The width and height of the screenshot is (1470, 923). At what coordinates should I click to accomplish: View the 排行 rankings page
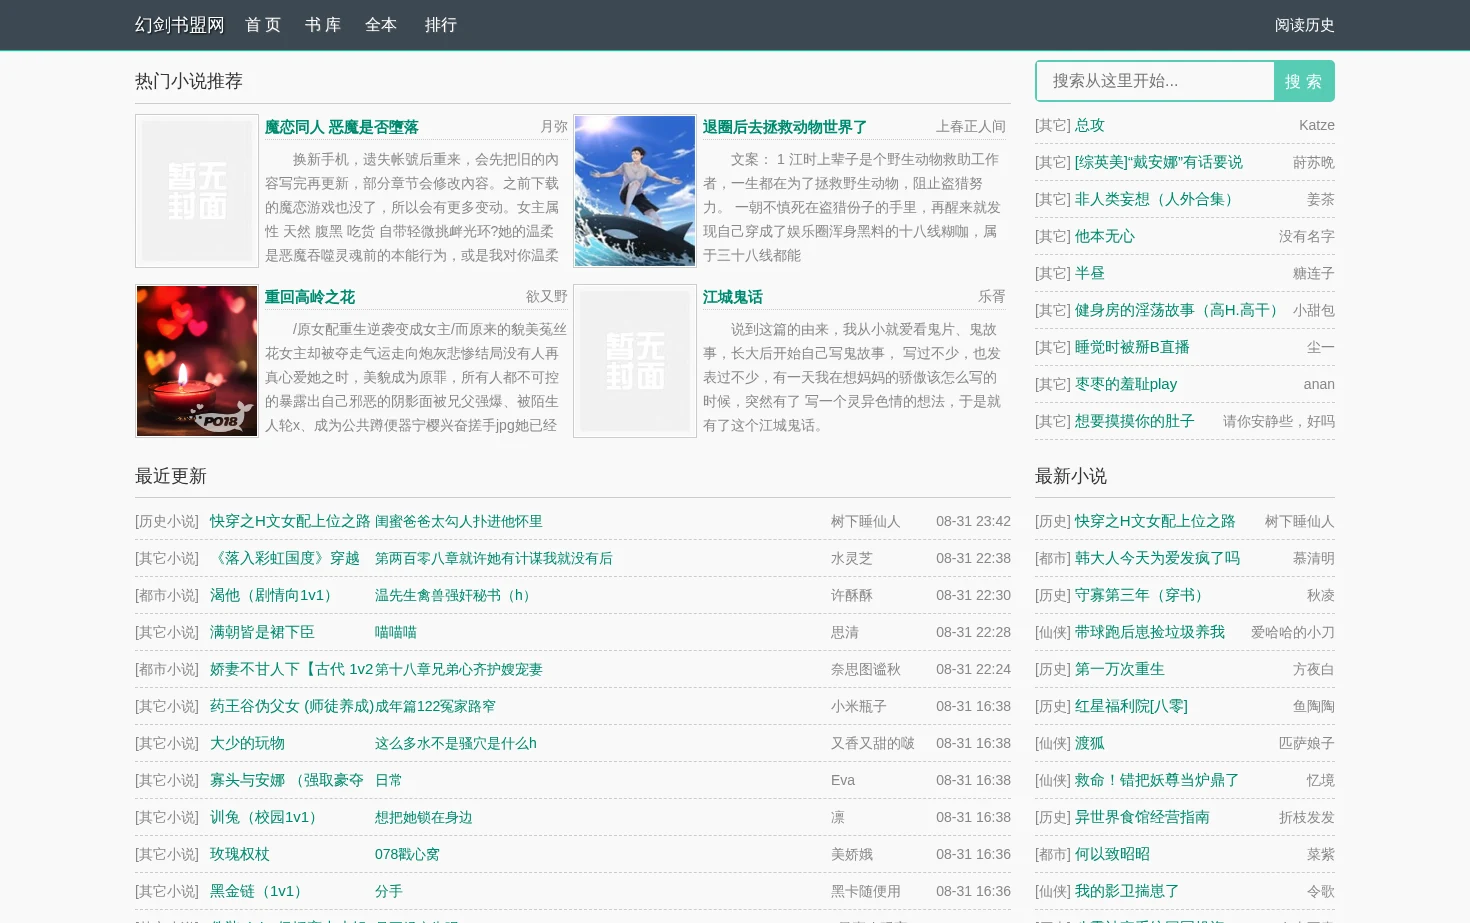[x=441, y=25]
